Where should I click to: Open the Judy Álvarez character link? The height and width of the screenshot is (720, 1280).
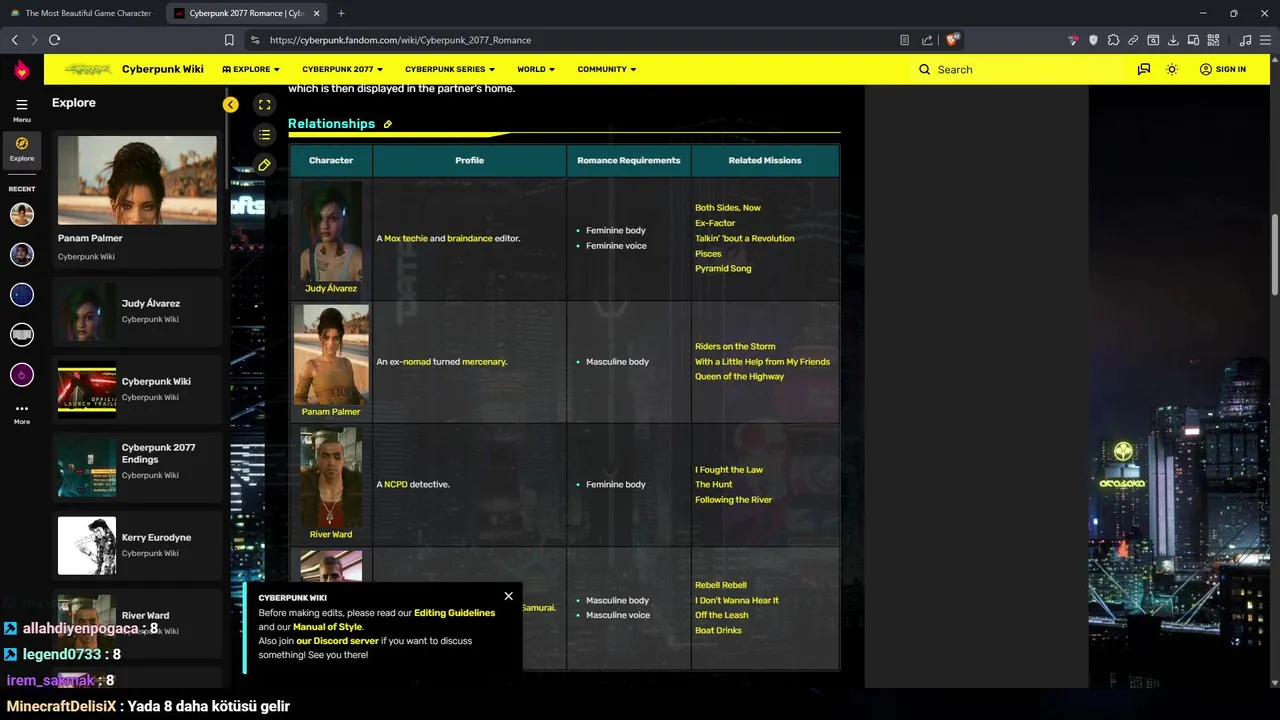point(331,288)
